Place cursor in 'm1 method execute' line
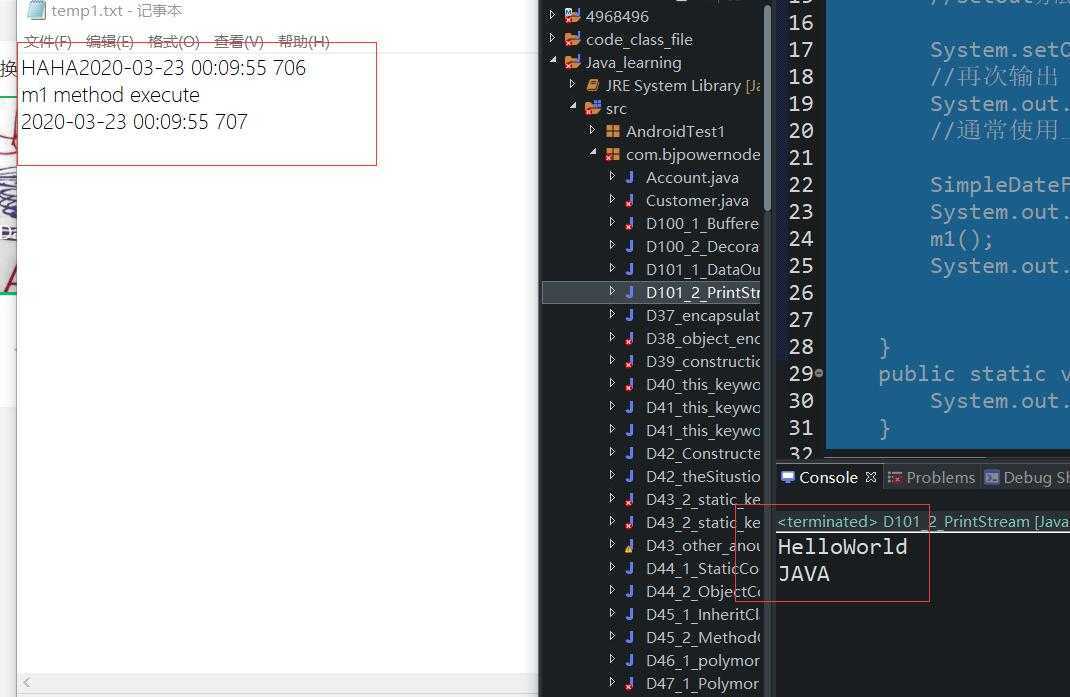The width and height of the screenshot is (1070, 697). coord(111,95)
